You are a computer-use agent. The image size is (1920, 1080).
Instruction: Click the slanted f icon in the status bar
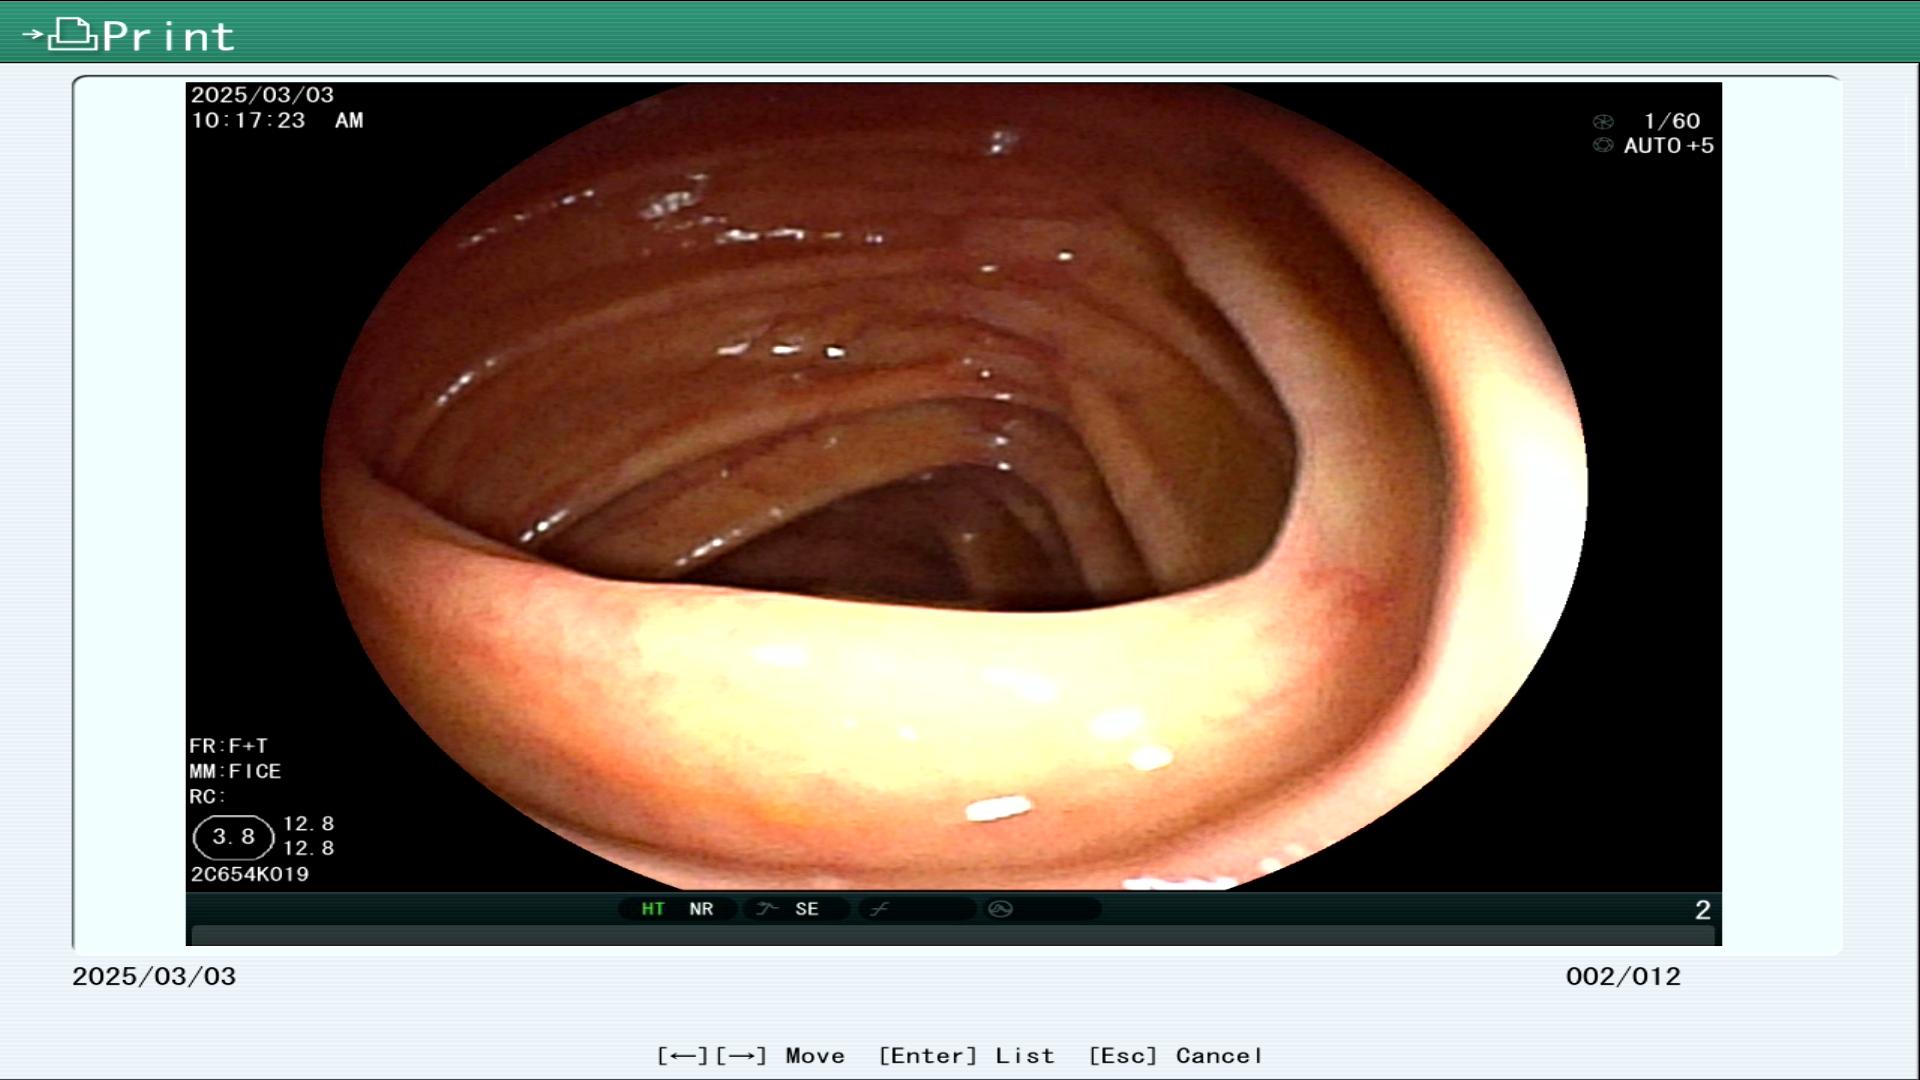[x=879, y=909]
